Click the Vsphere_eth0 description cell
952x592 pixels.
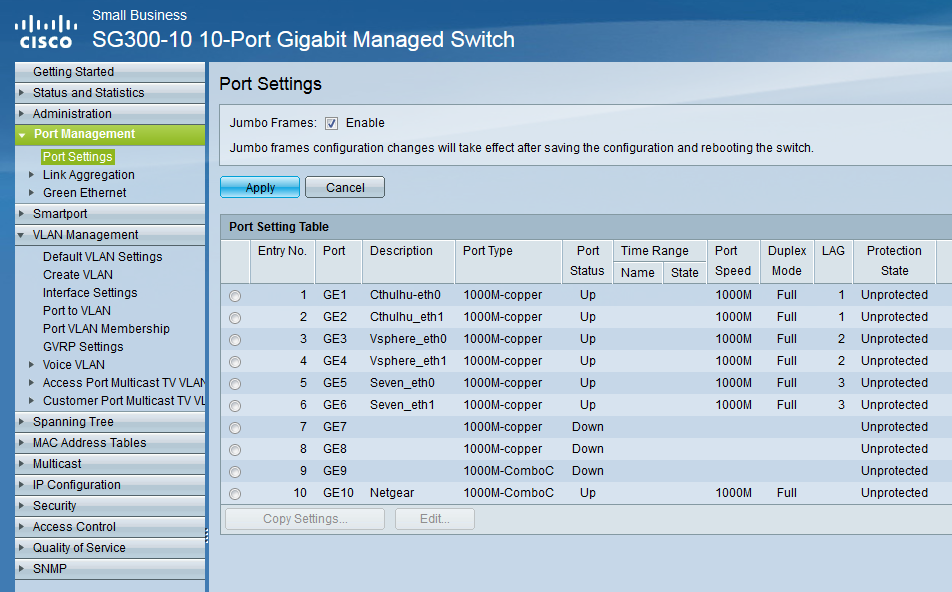(408, 339)
